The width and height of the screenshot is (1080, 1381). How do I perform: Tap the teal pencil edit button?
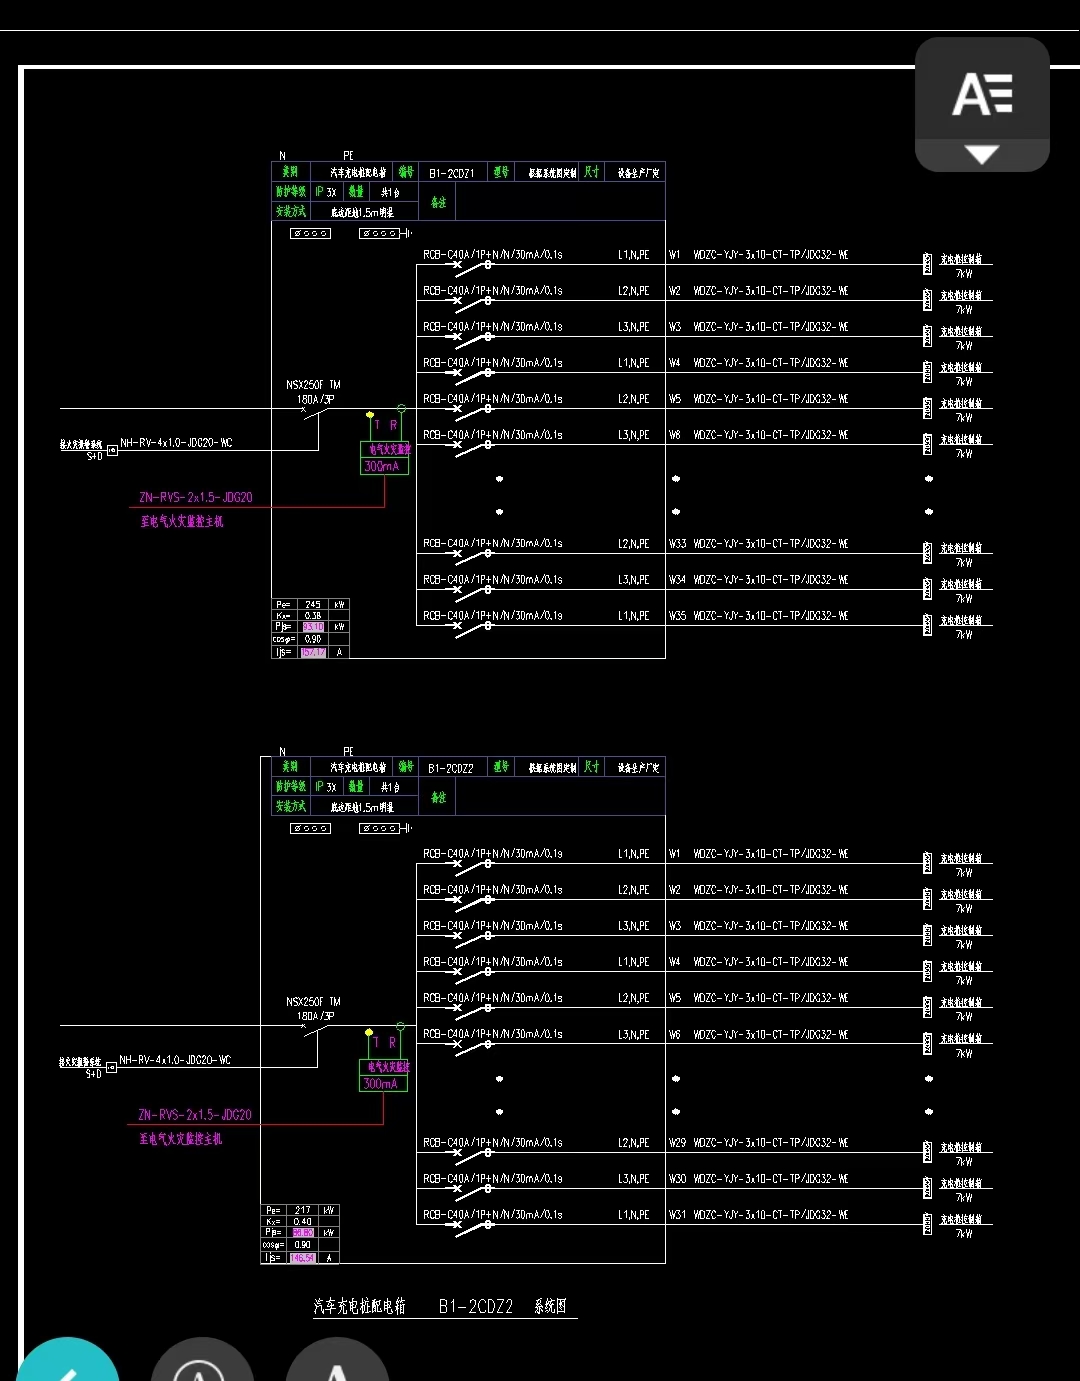(66, 1366)
